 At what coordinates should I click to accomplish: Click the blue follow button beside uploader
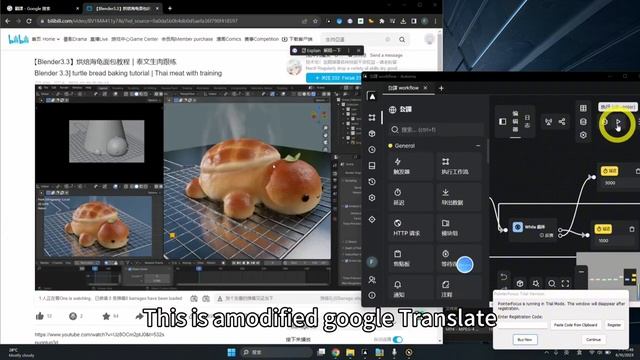pos(333,78)
